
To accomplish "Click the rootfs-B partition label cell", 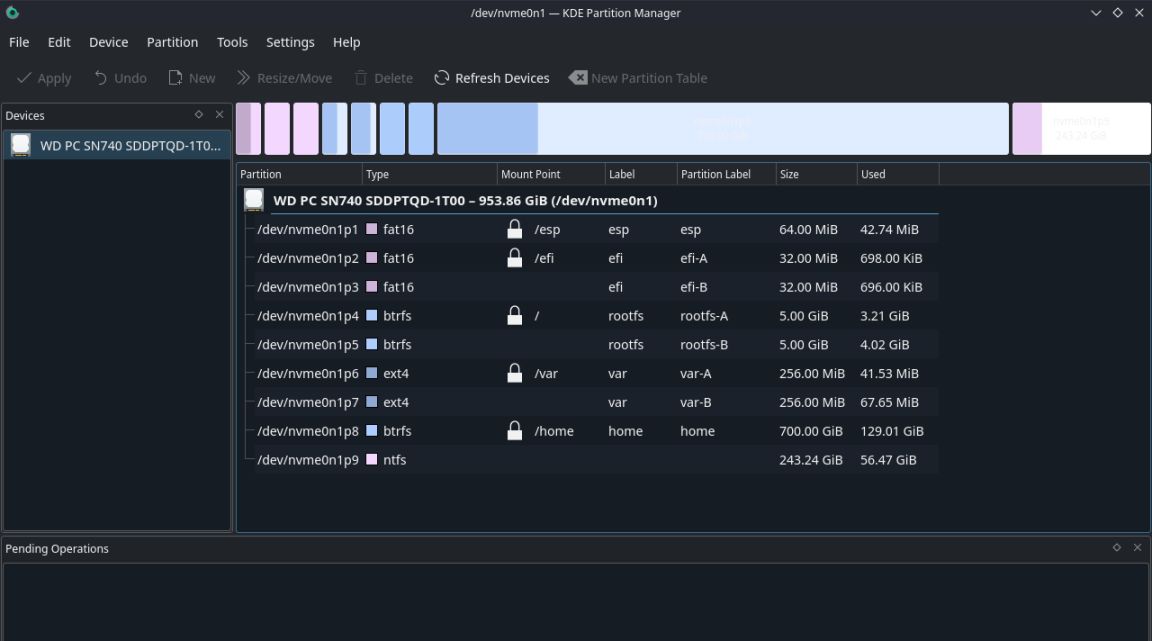I will (704, 344).
